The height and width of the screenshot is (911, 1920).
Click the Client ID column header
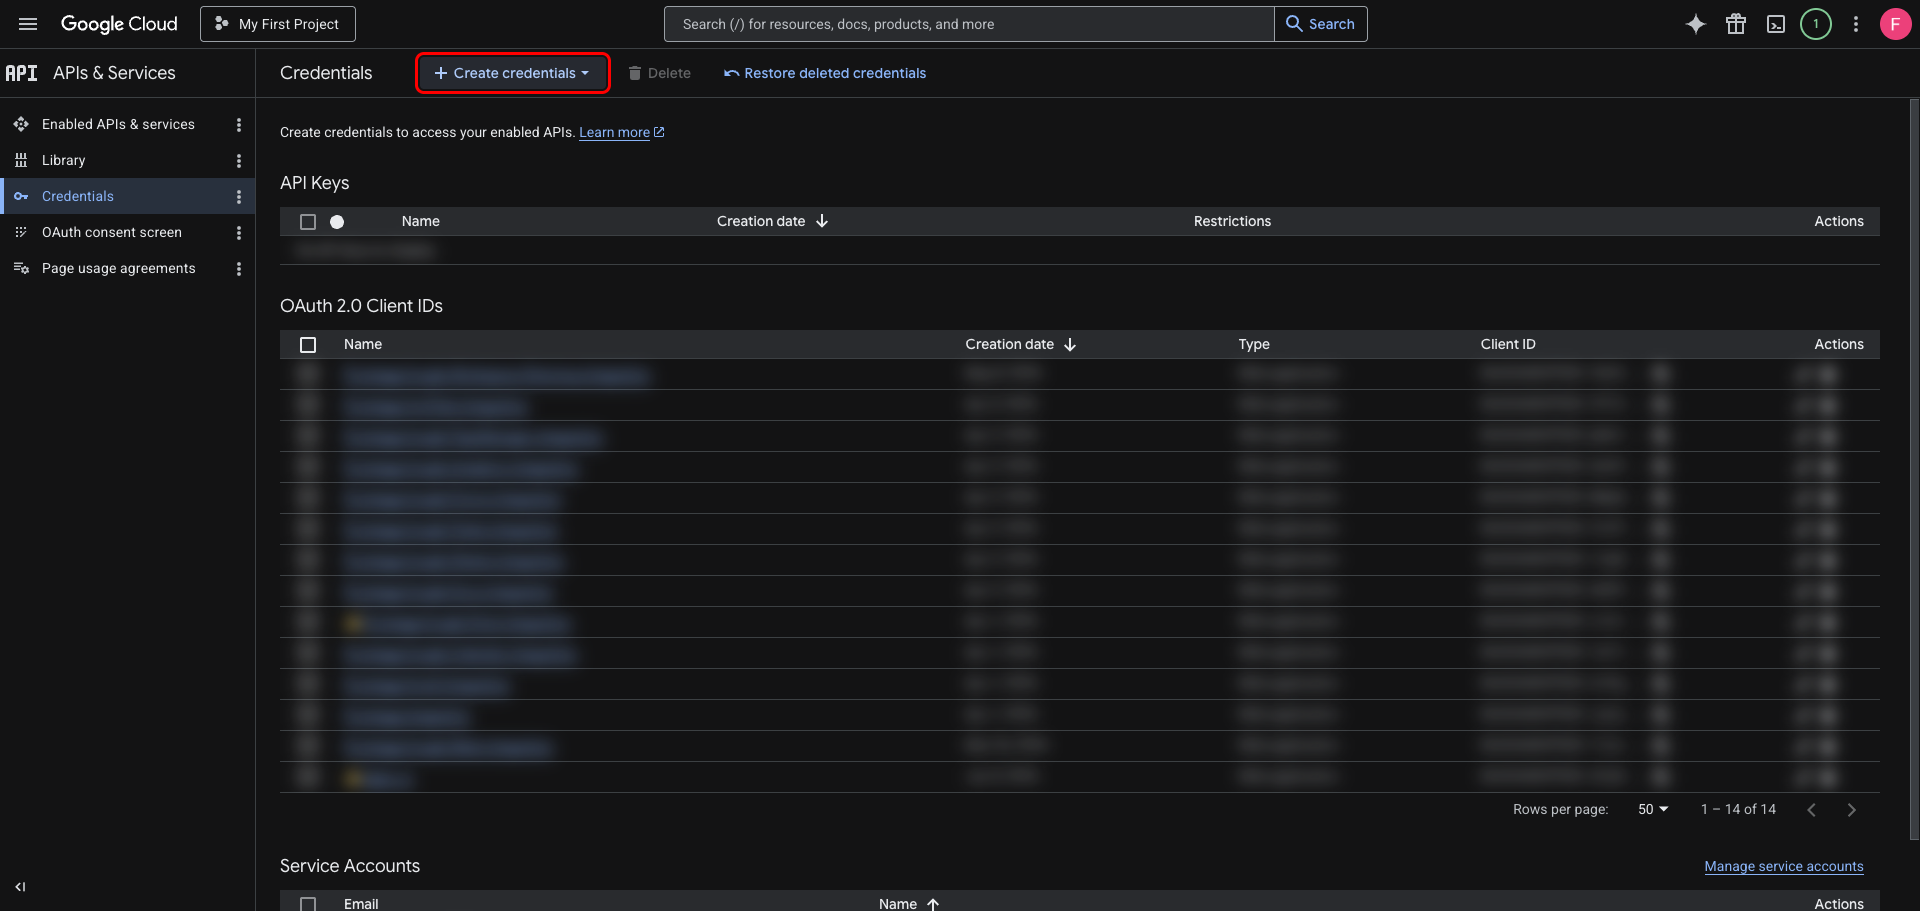pyautogui.click(x=1508, y=344)
